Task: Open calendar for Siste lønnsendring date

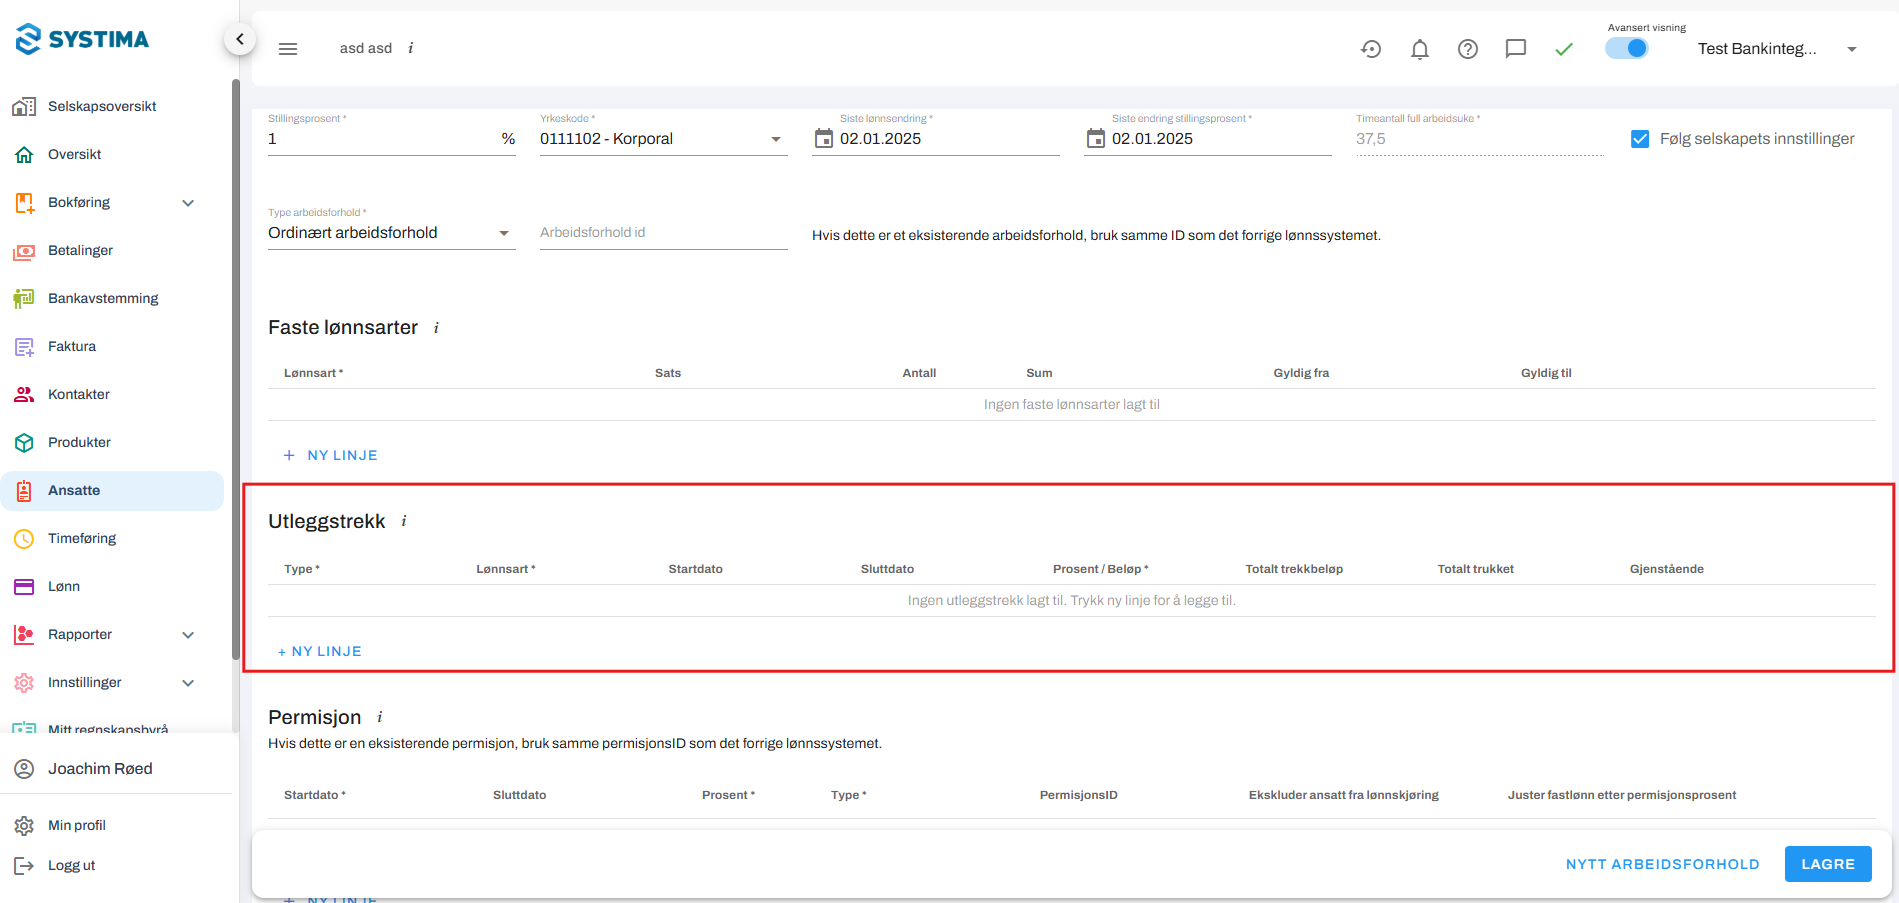Action: coord(824,139)
